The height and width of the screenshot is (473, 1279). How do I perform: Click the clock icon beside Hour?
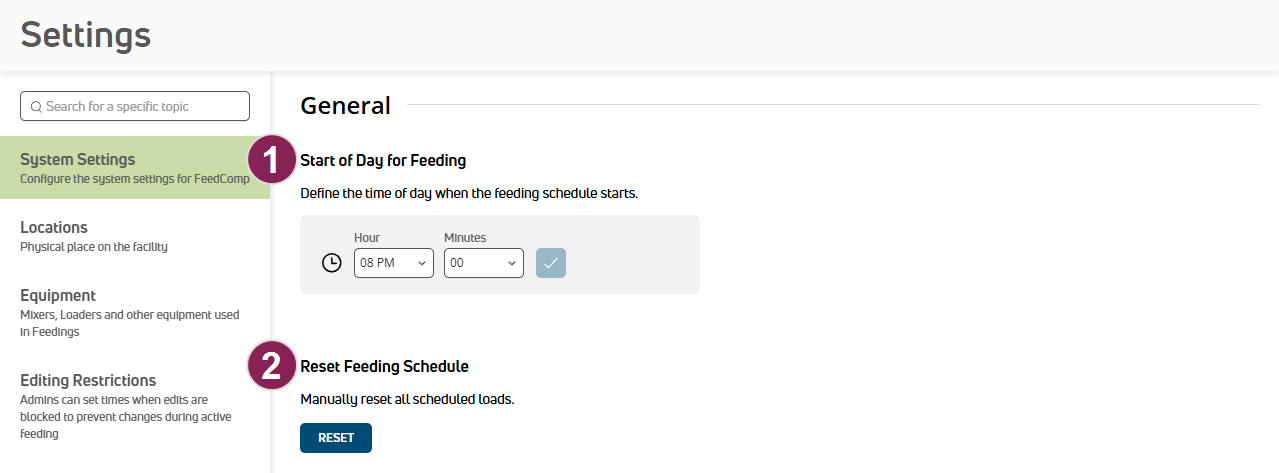coord(332,263)
